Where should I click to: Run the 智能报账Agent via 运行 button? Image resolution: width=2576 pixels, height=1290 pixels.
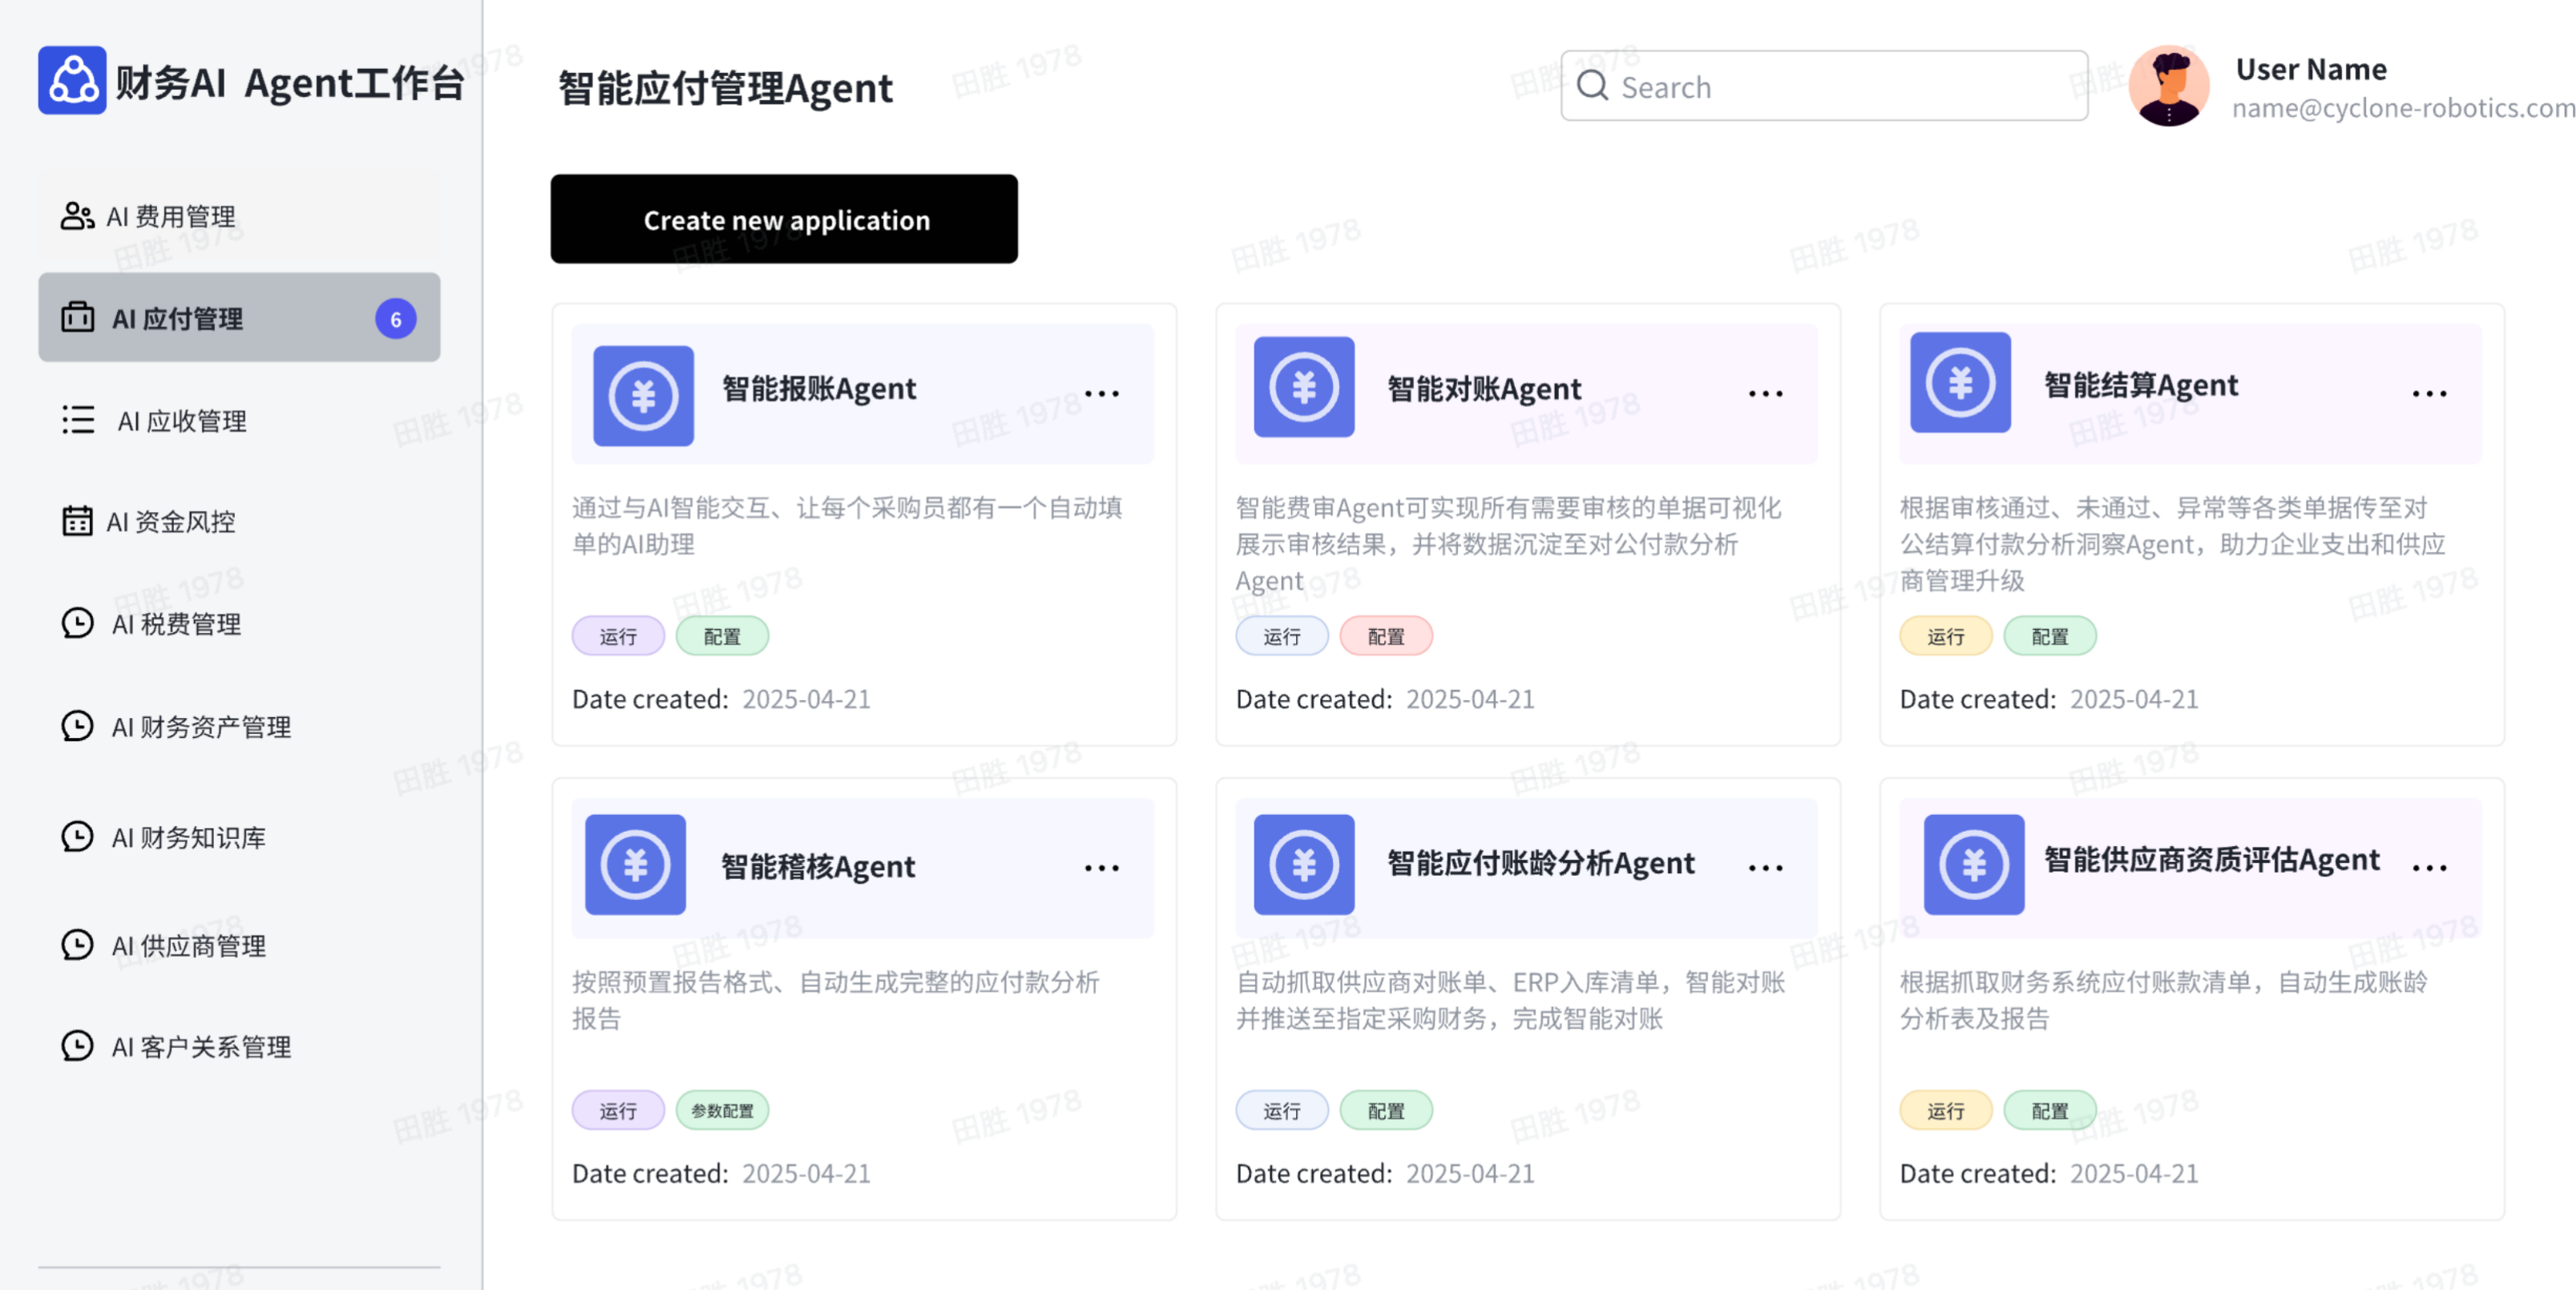pyautogui.click(x=618, y=635)
